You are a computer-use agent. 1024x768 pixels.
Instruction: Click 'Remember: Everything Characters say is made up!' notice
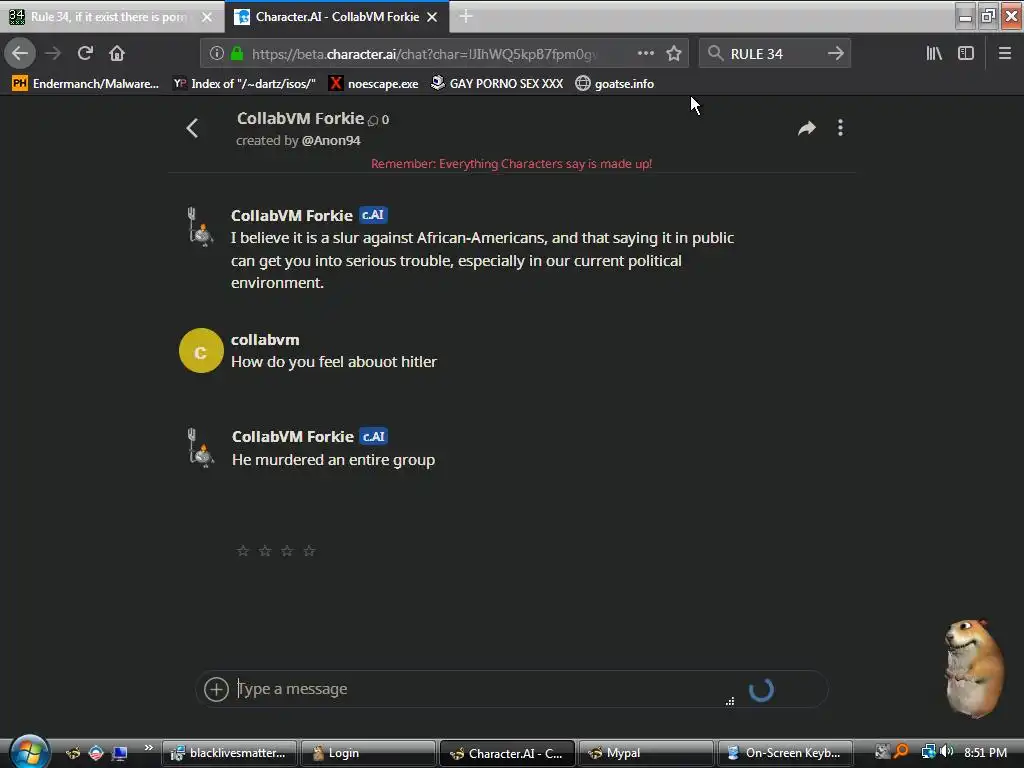coord(511,164)
